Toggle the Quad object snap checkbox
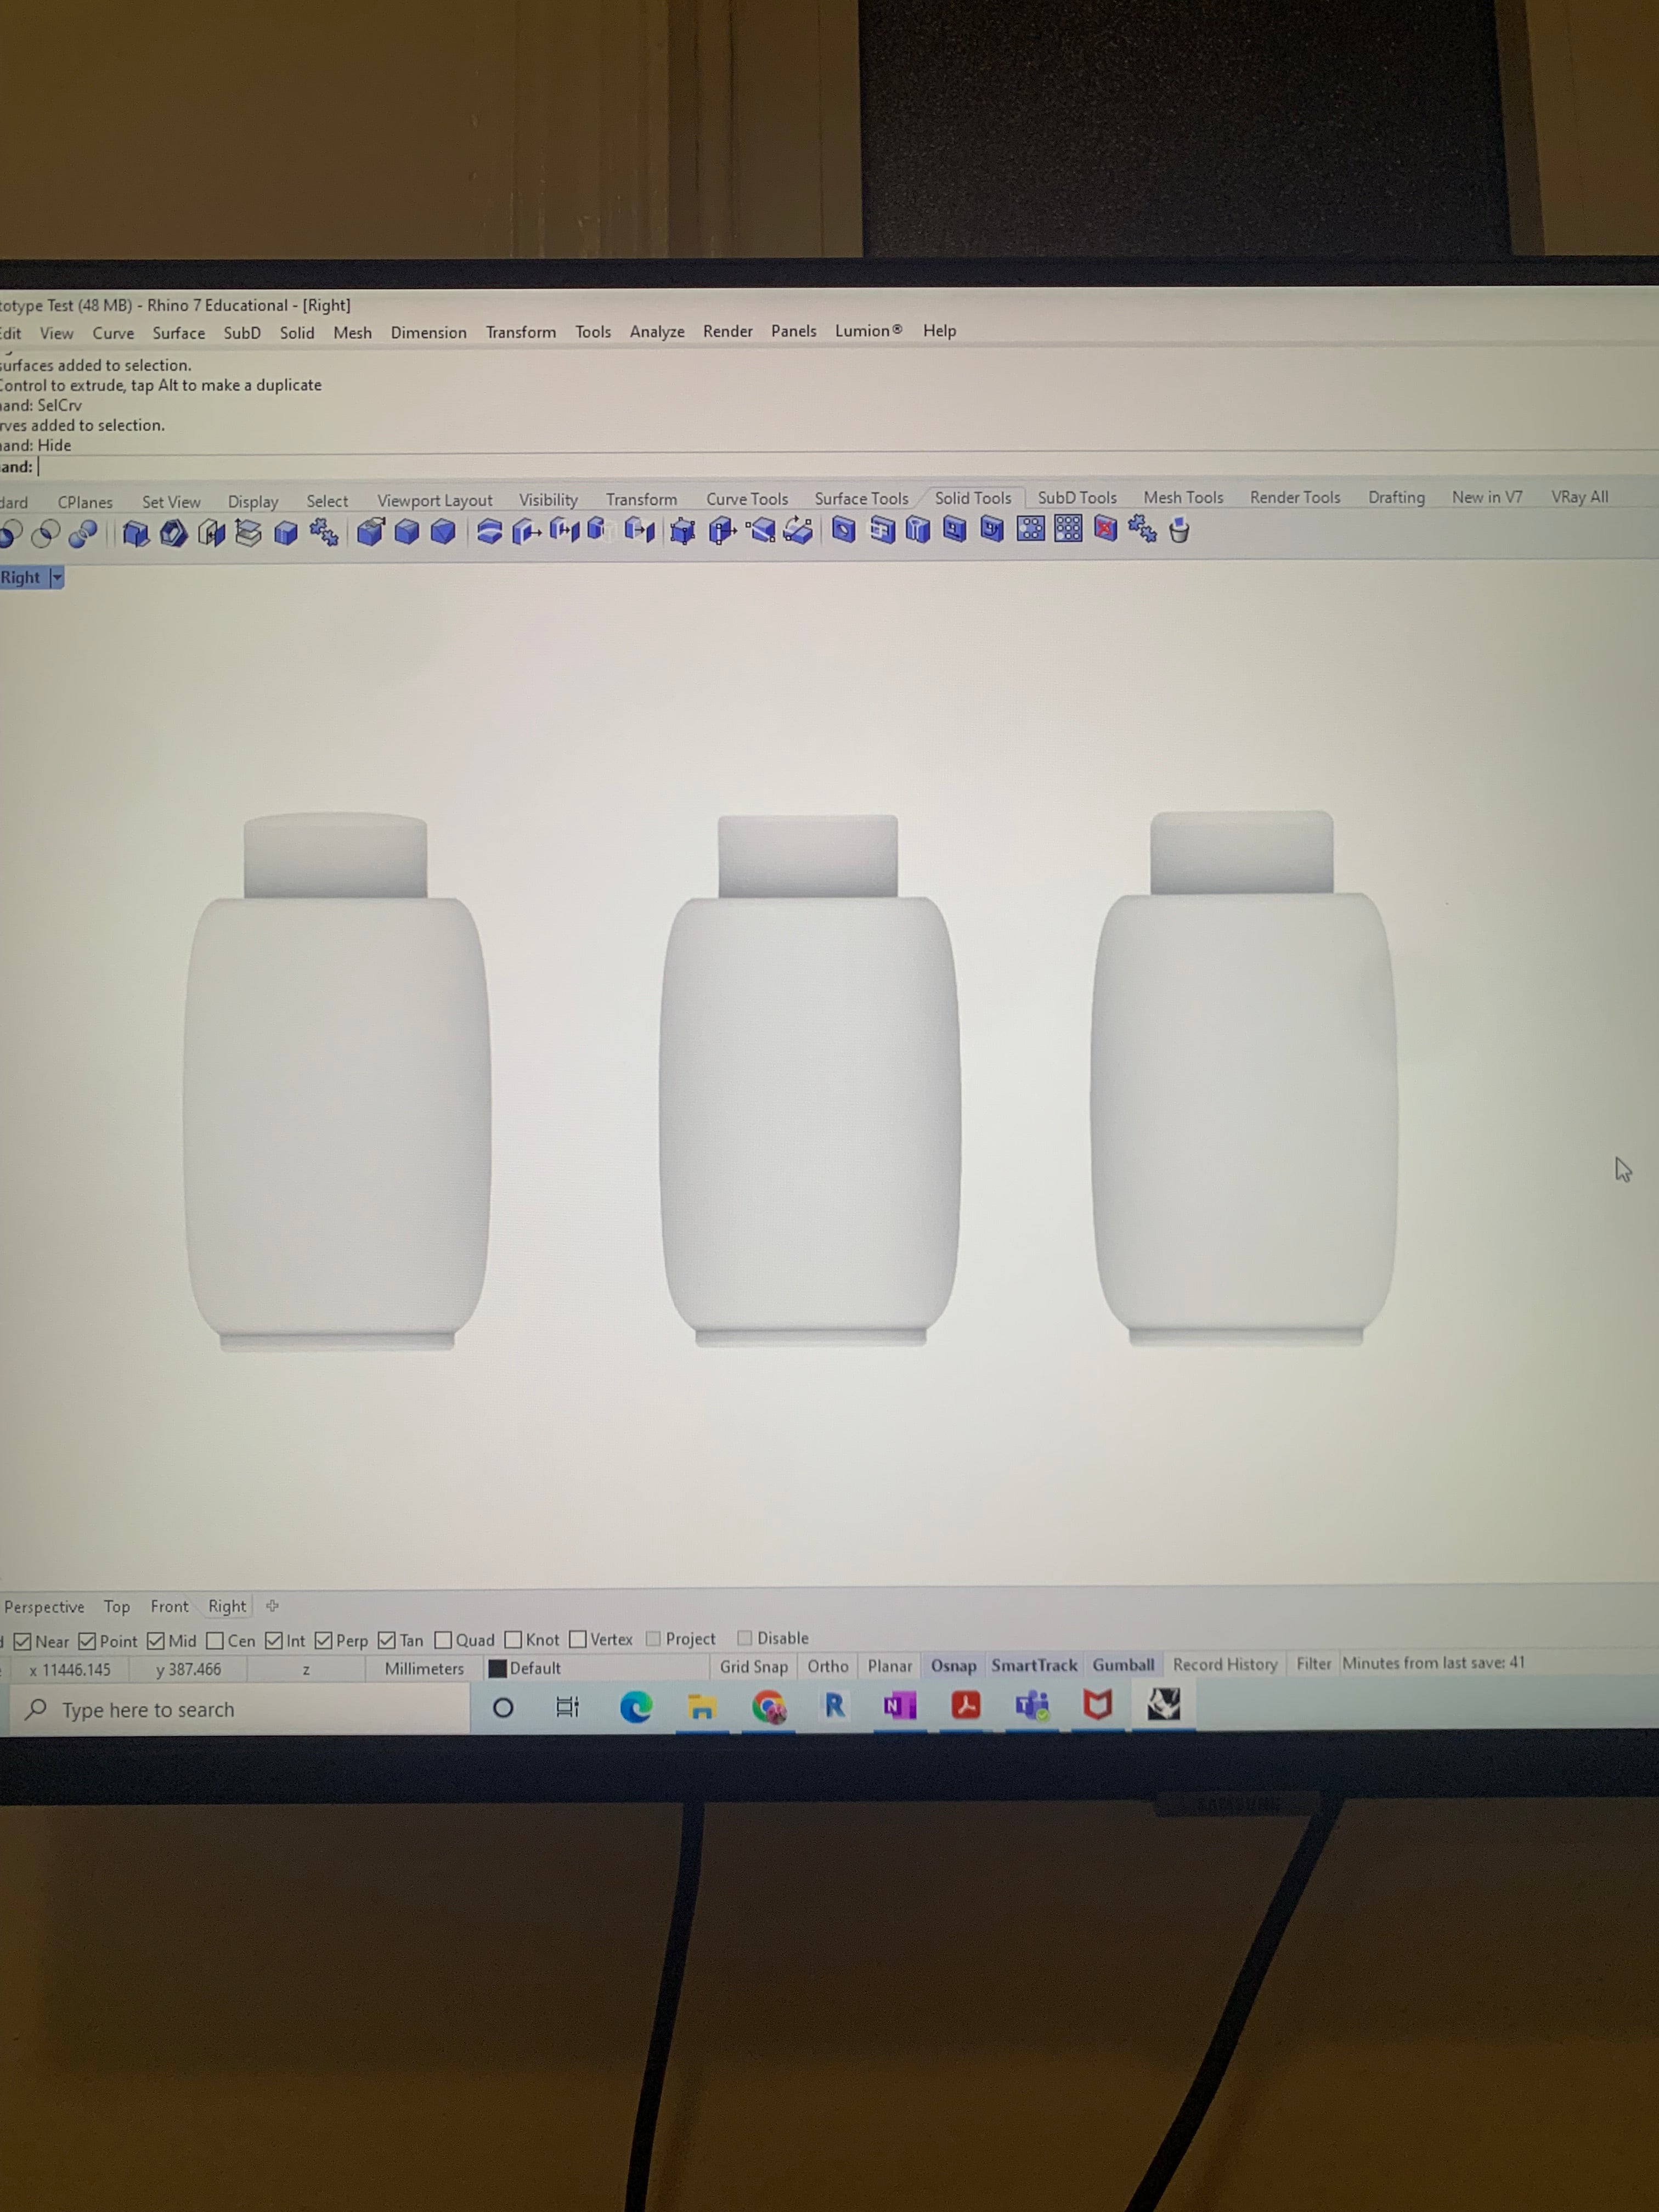 point(444,1640)
